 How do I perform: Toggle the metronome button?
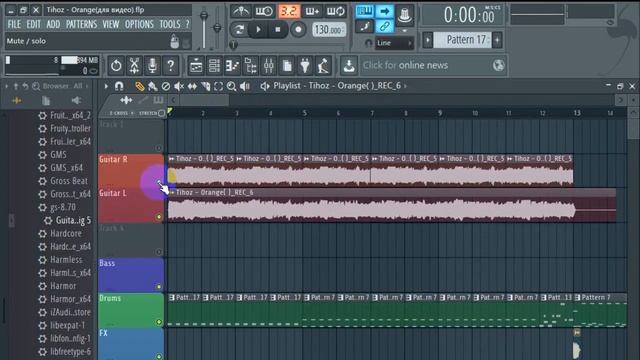click(240, 11)
